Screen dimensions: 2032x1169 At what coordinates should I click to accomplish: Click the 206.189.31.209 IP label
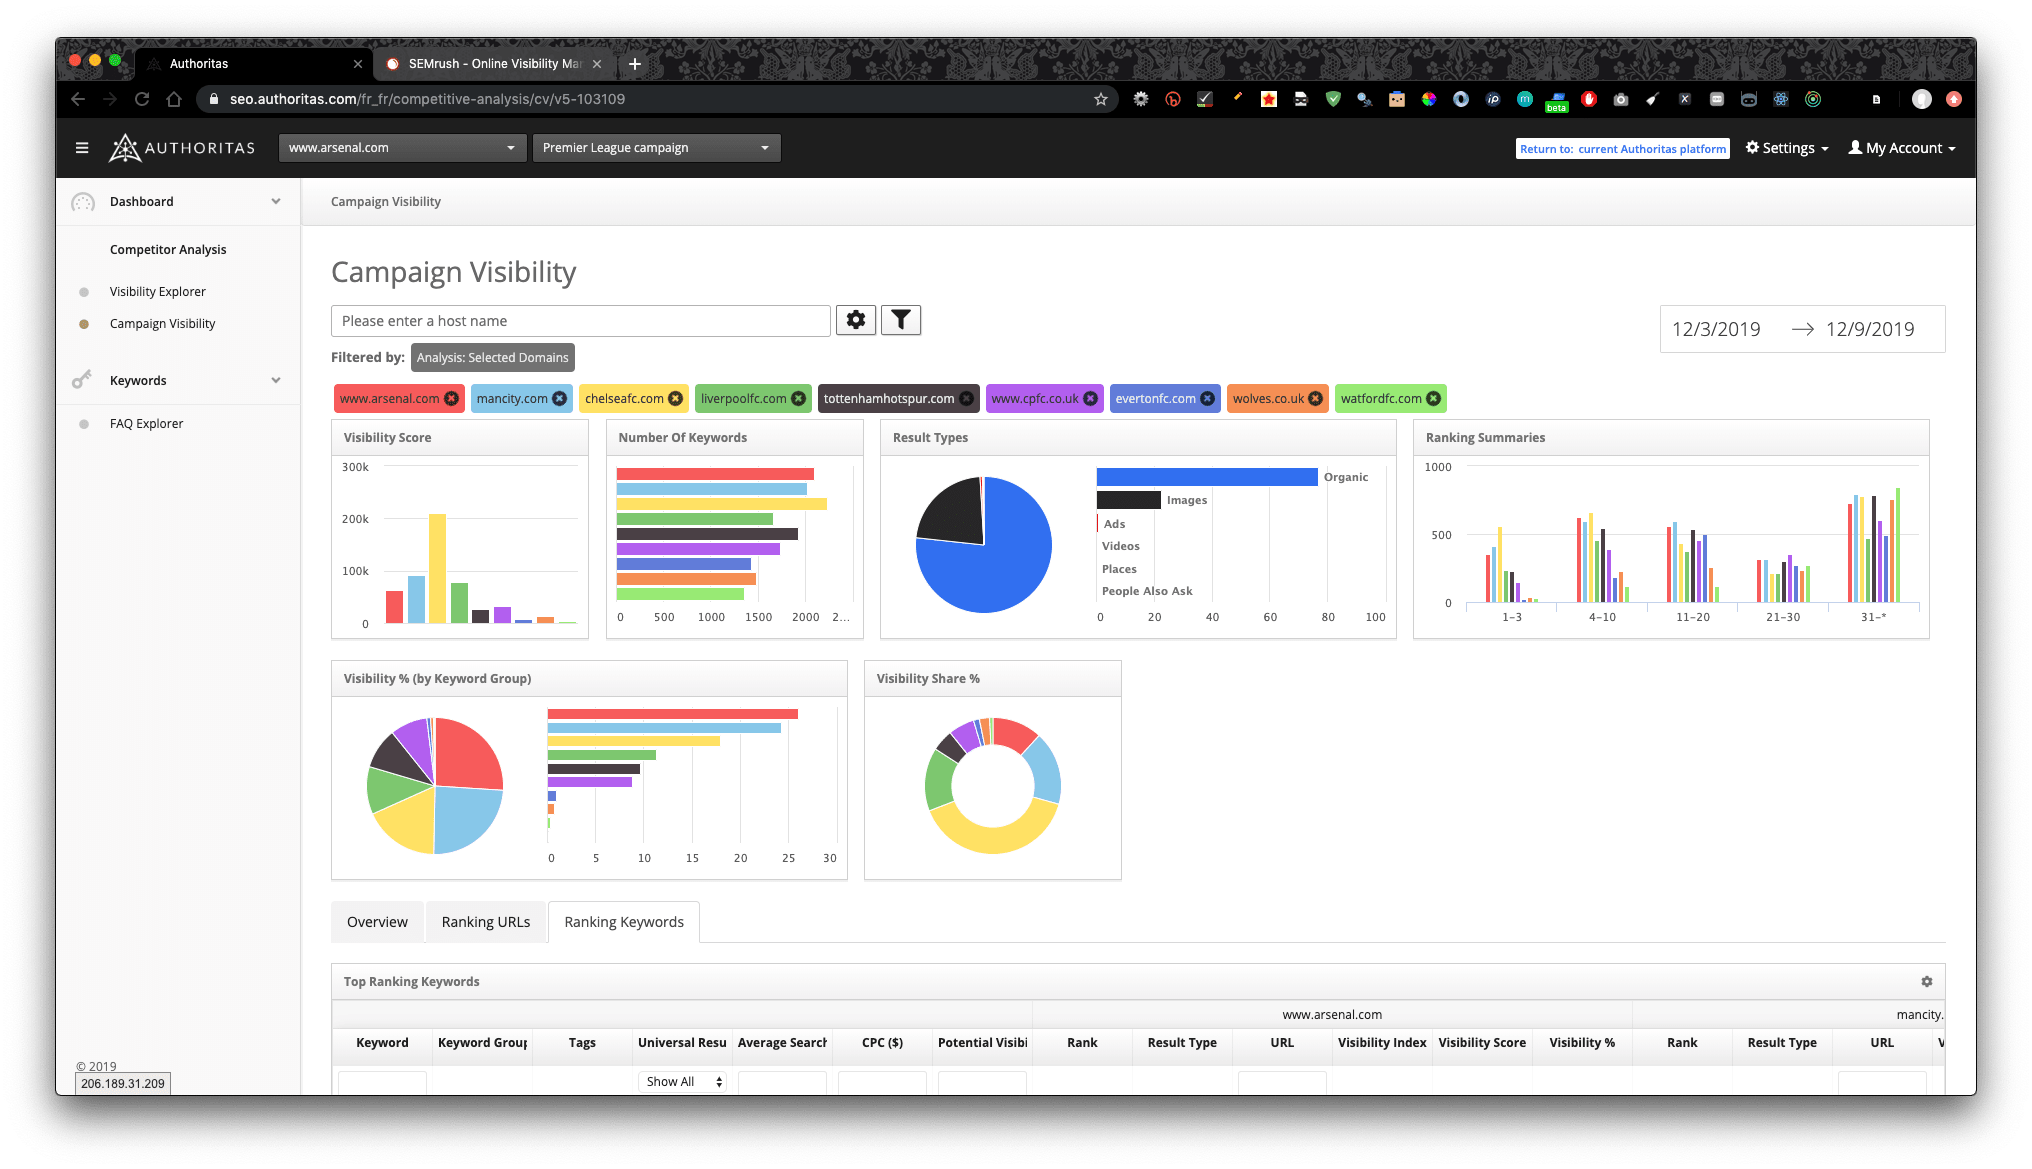tap(123, 1084)
